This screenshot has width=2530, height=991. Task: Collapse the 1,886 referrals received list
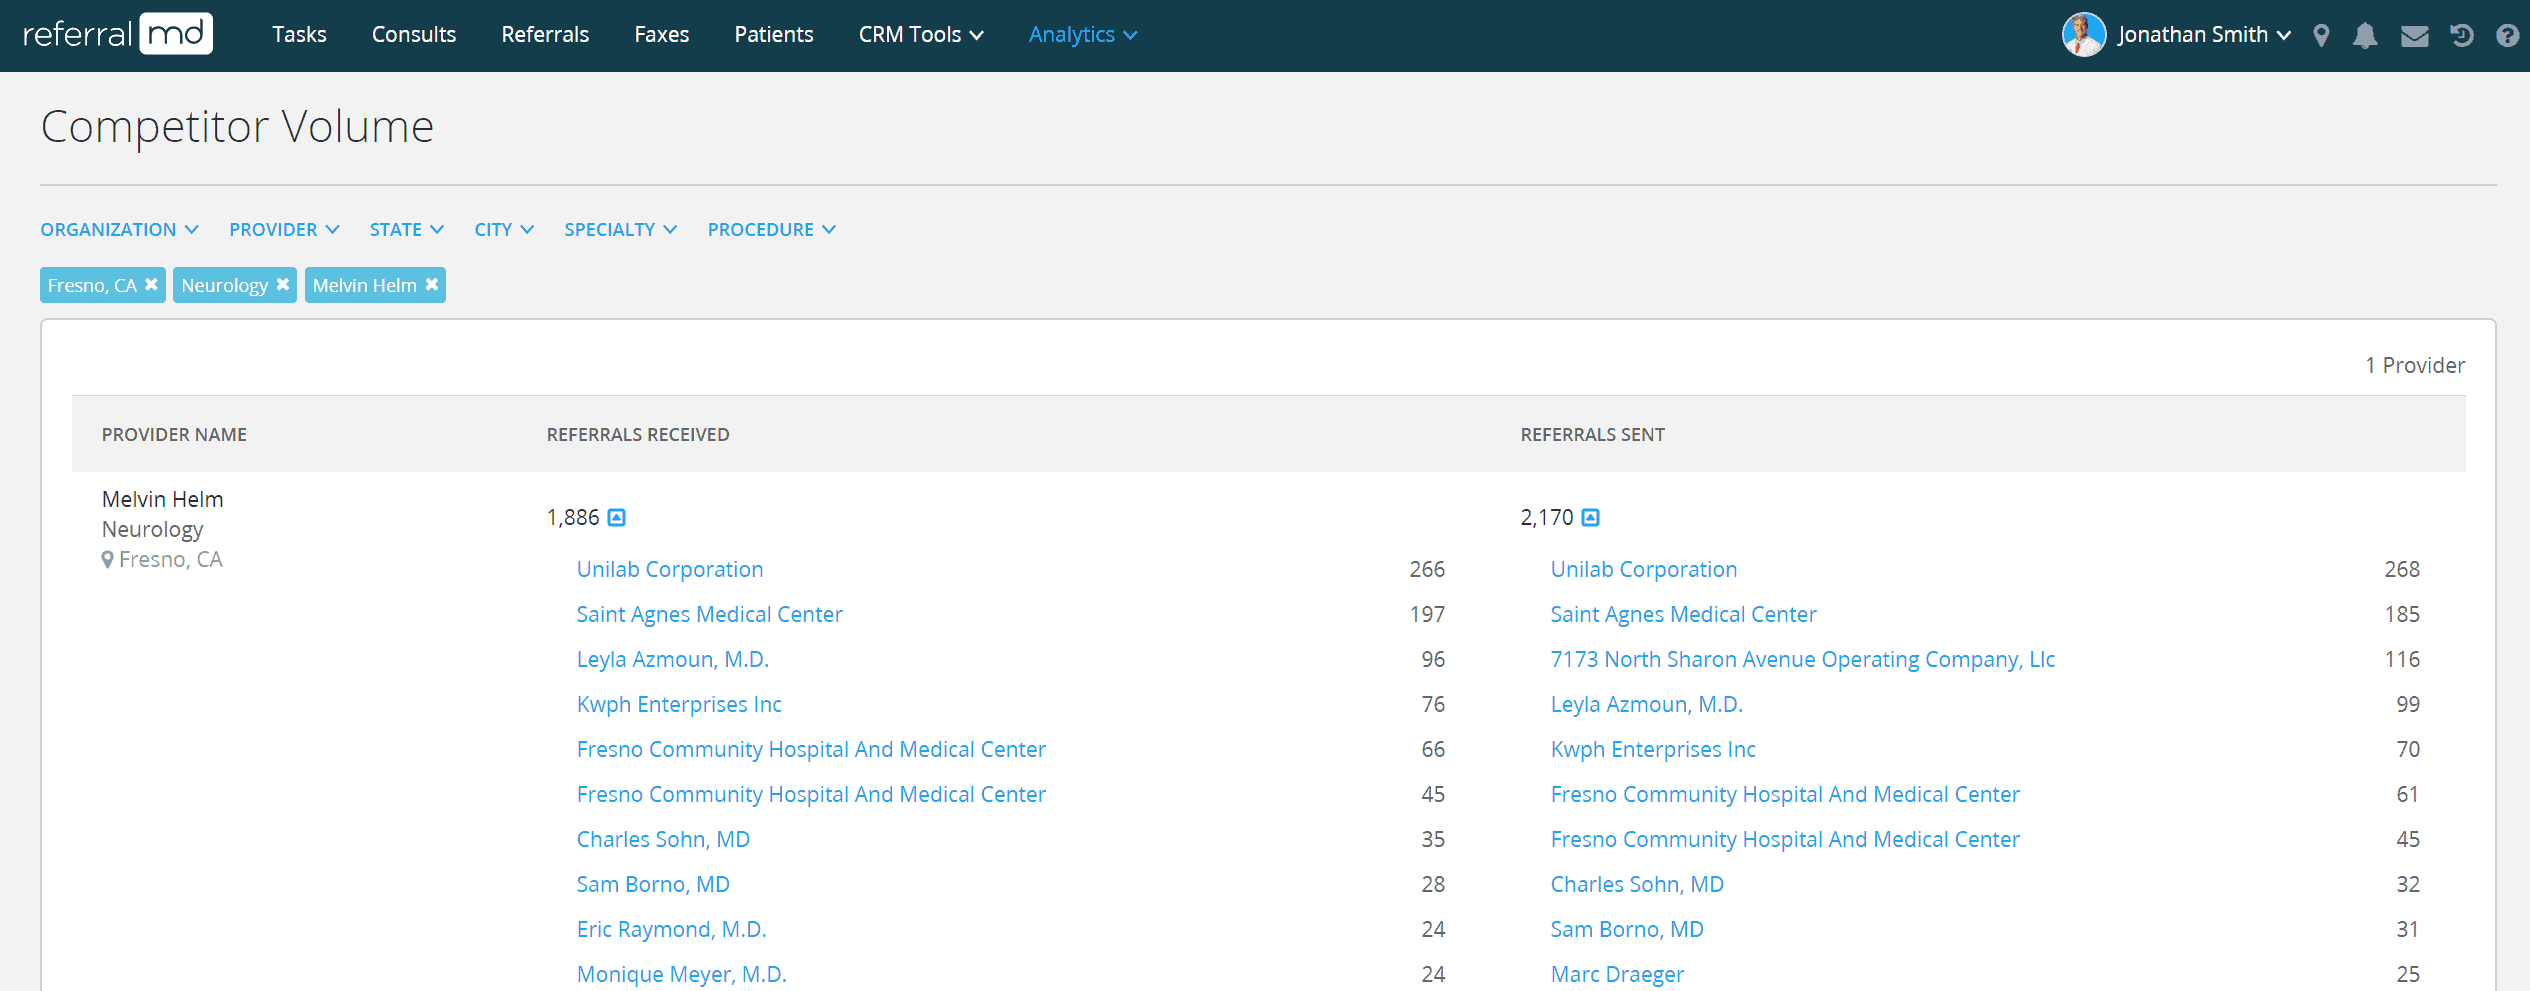point(617,517)
